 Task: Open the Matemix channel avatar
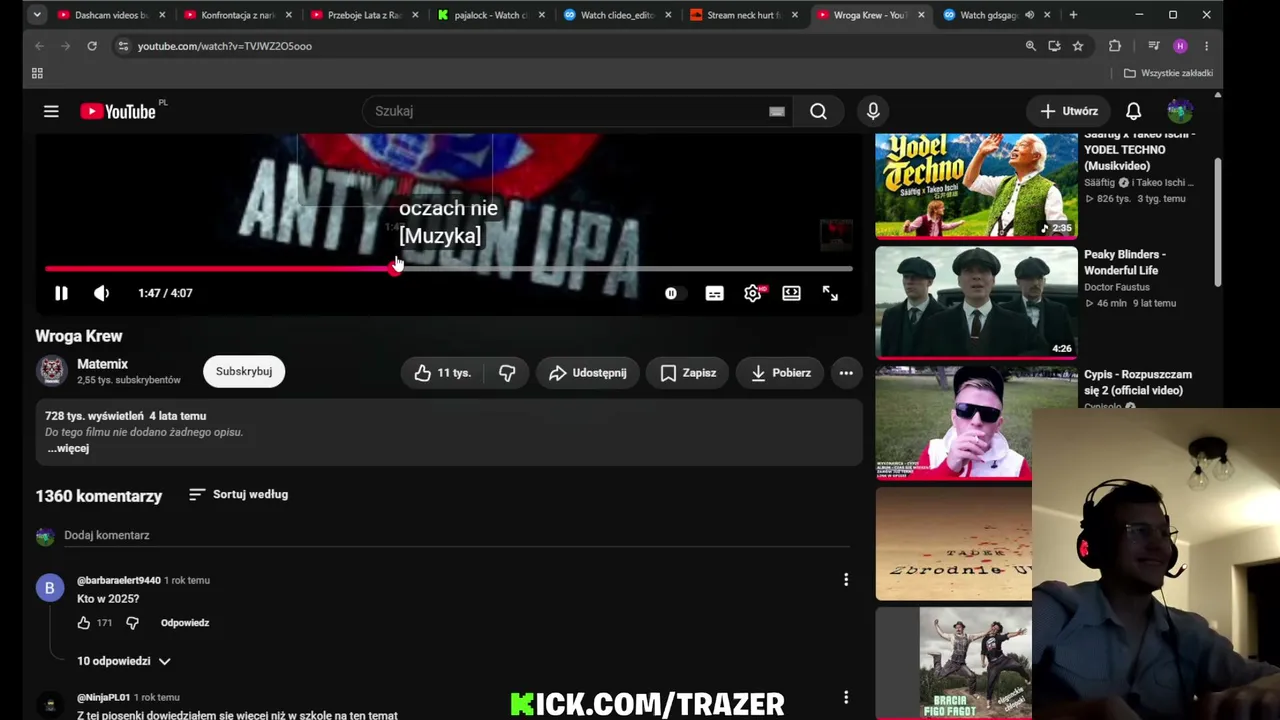[x=52, y=371]
